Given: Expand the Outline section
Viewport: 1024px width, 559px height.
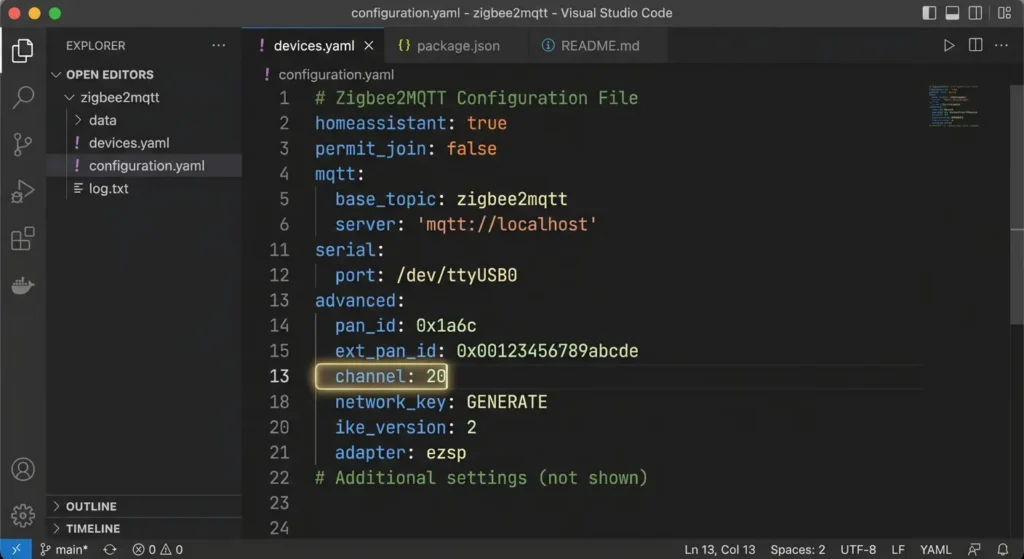Looking at the screenshot, I should pos(91,506).
